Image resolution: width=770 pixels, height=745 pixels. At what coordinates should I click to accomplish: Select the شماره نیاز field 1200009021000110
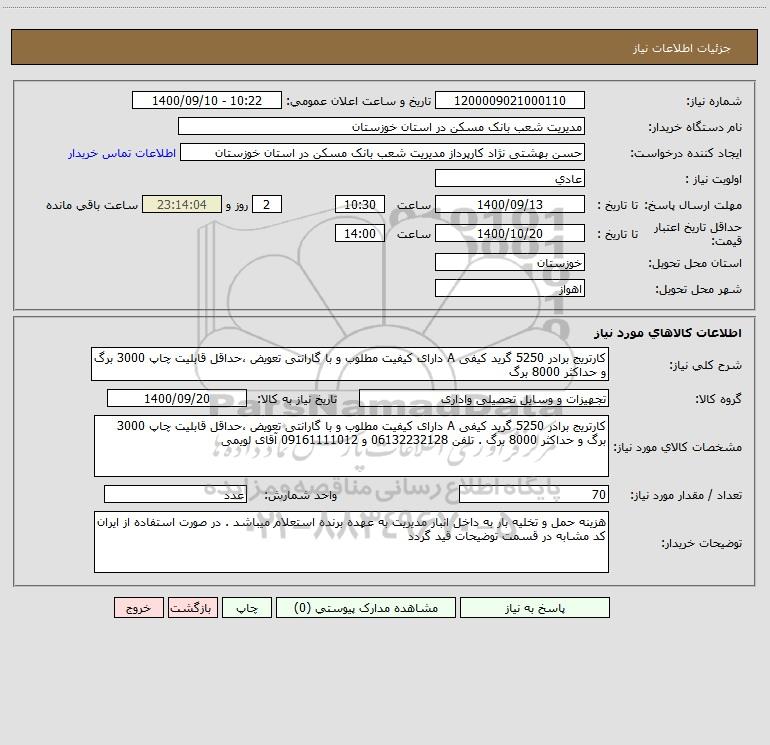(x=510, y=100)
